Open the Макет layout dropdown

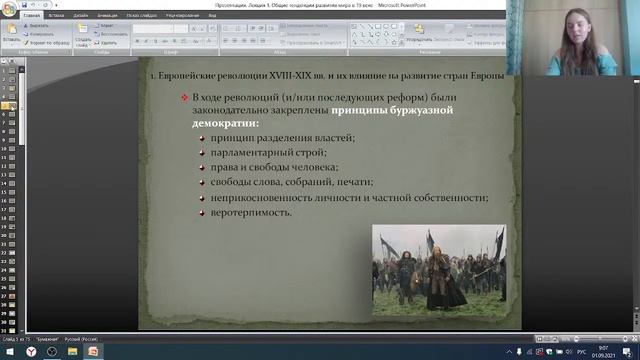click(x=104, y=26)
